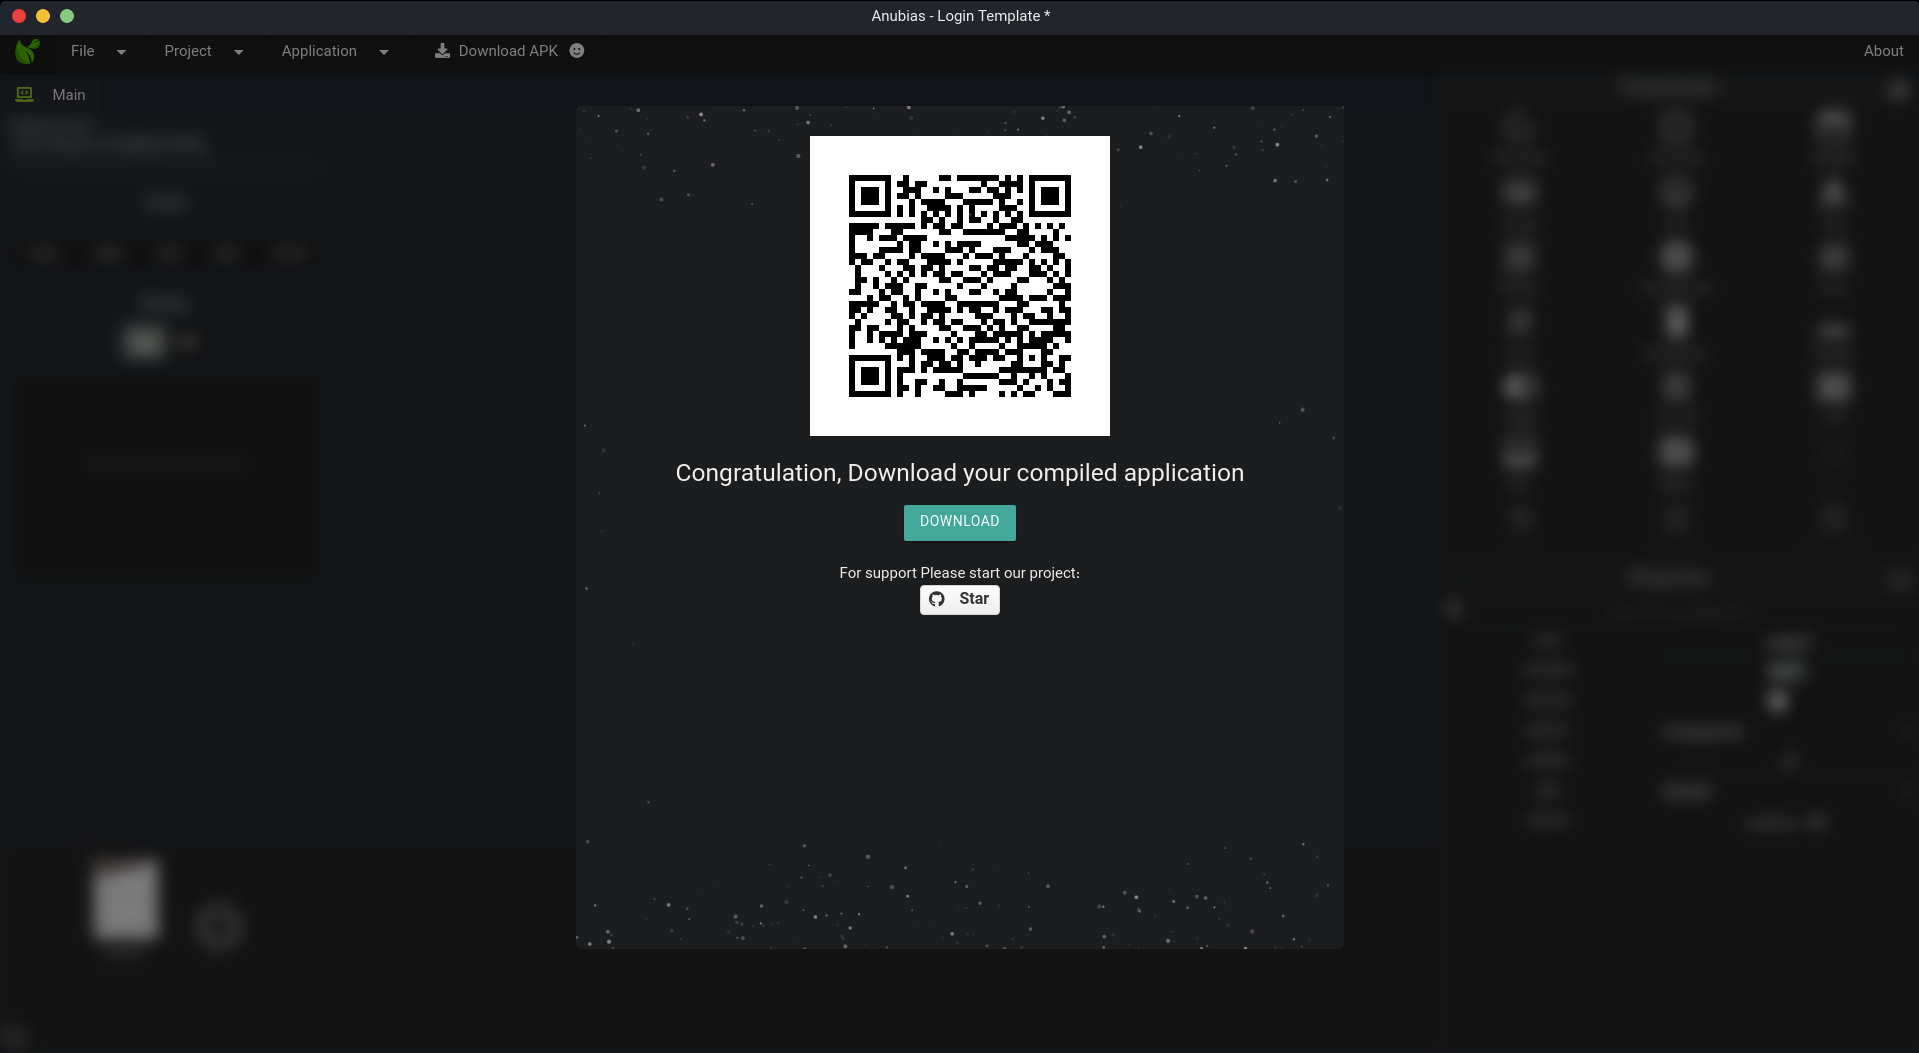1919x1053 pixels.
Task: Click the green DOWNLOAD button
Action: click(x=960, y=522)
